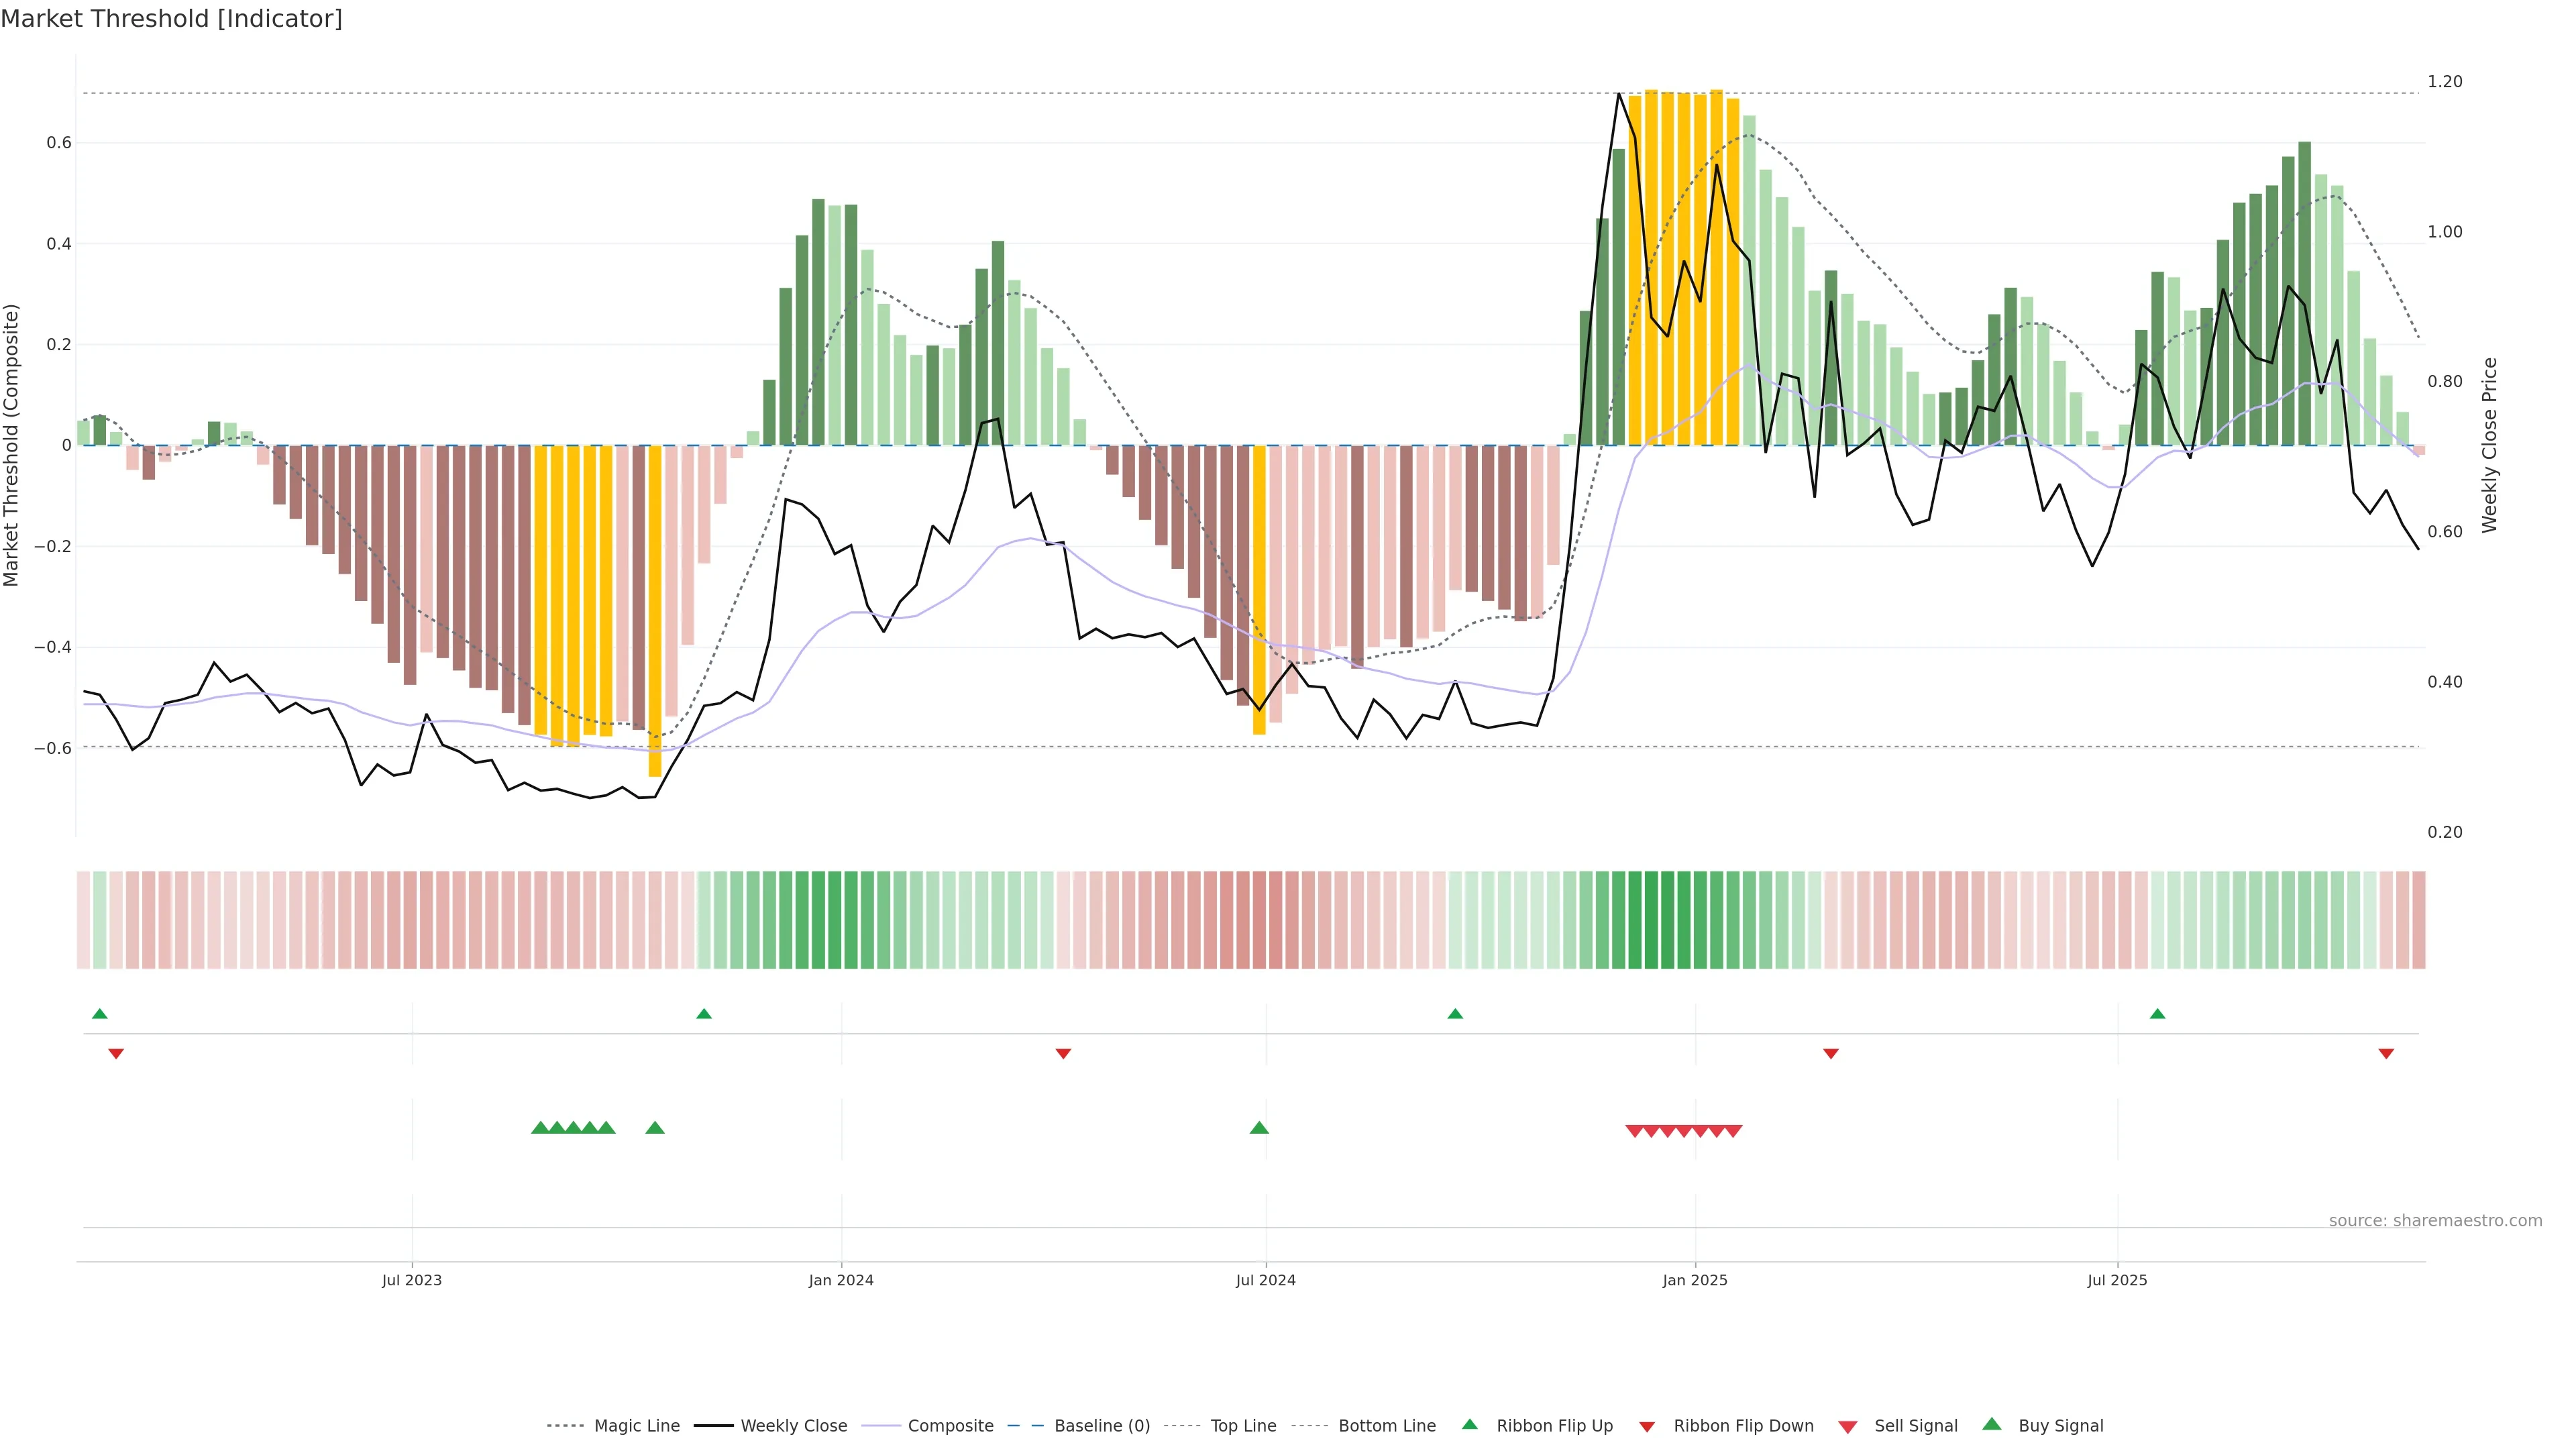Screen dimensions: 2576x1449
Task: Click the Market Threshold [Indicator] title
Action: point(171,19)
